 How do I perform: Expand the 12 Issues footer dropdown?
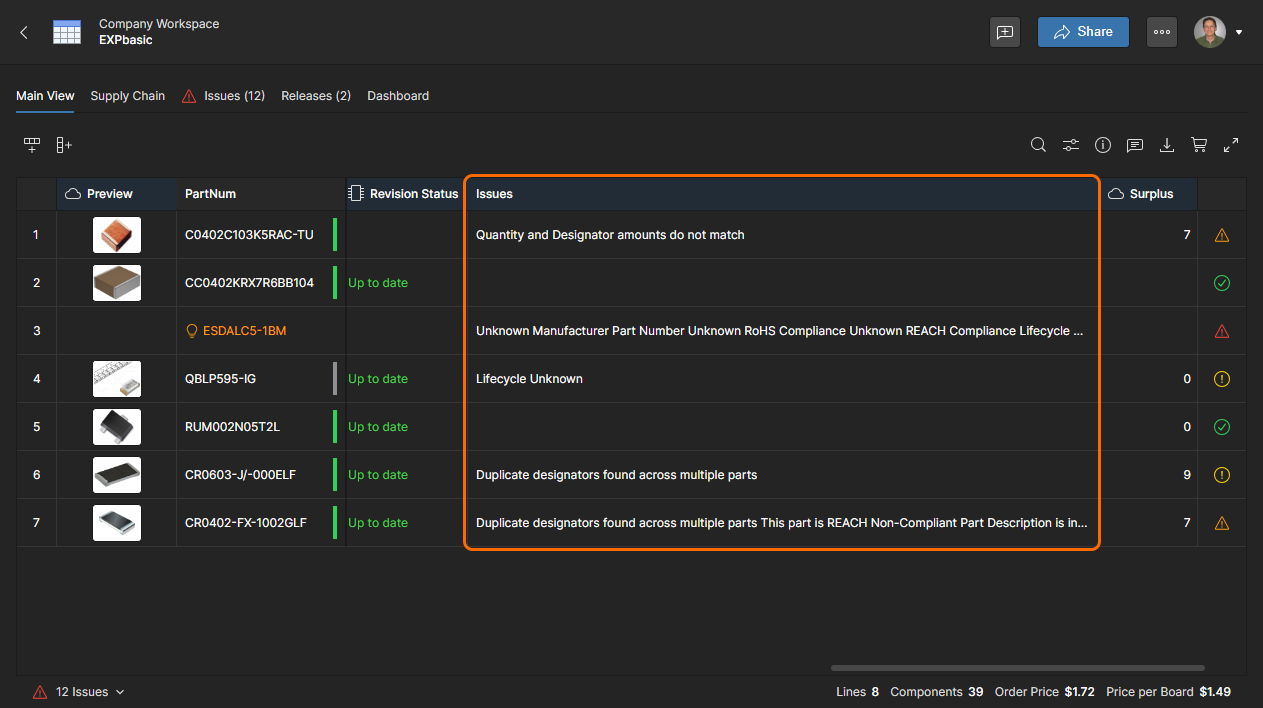81,692
